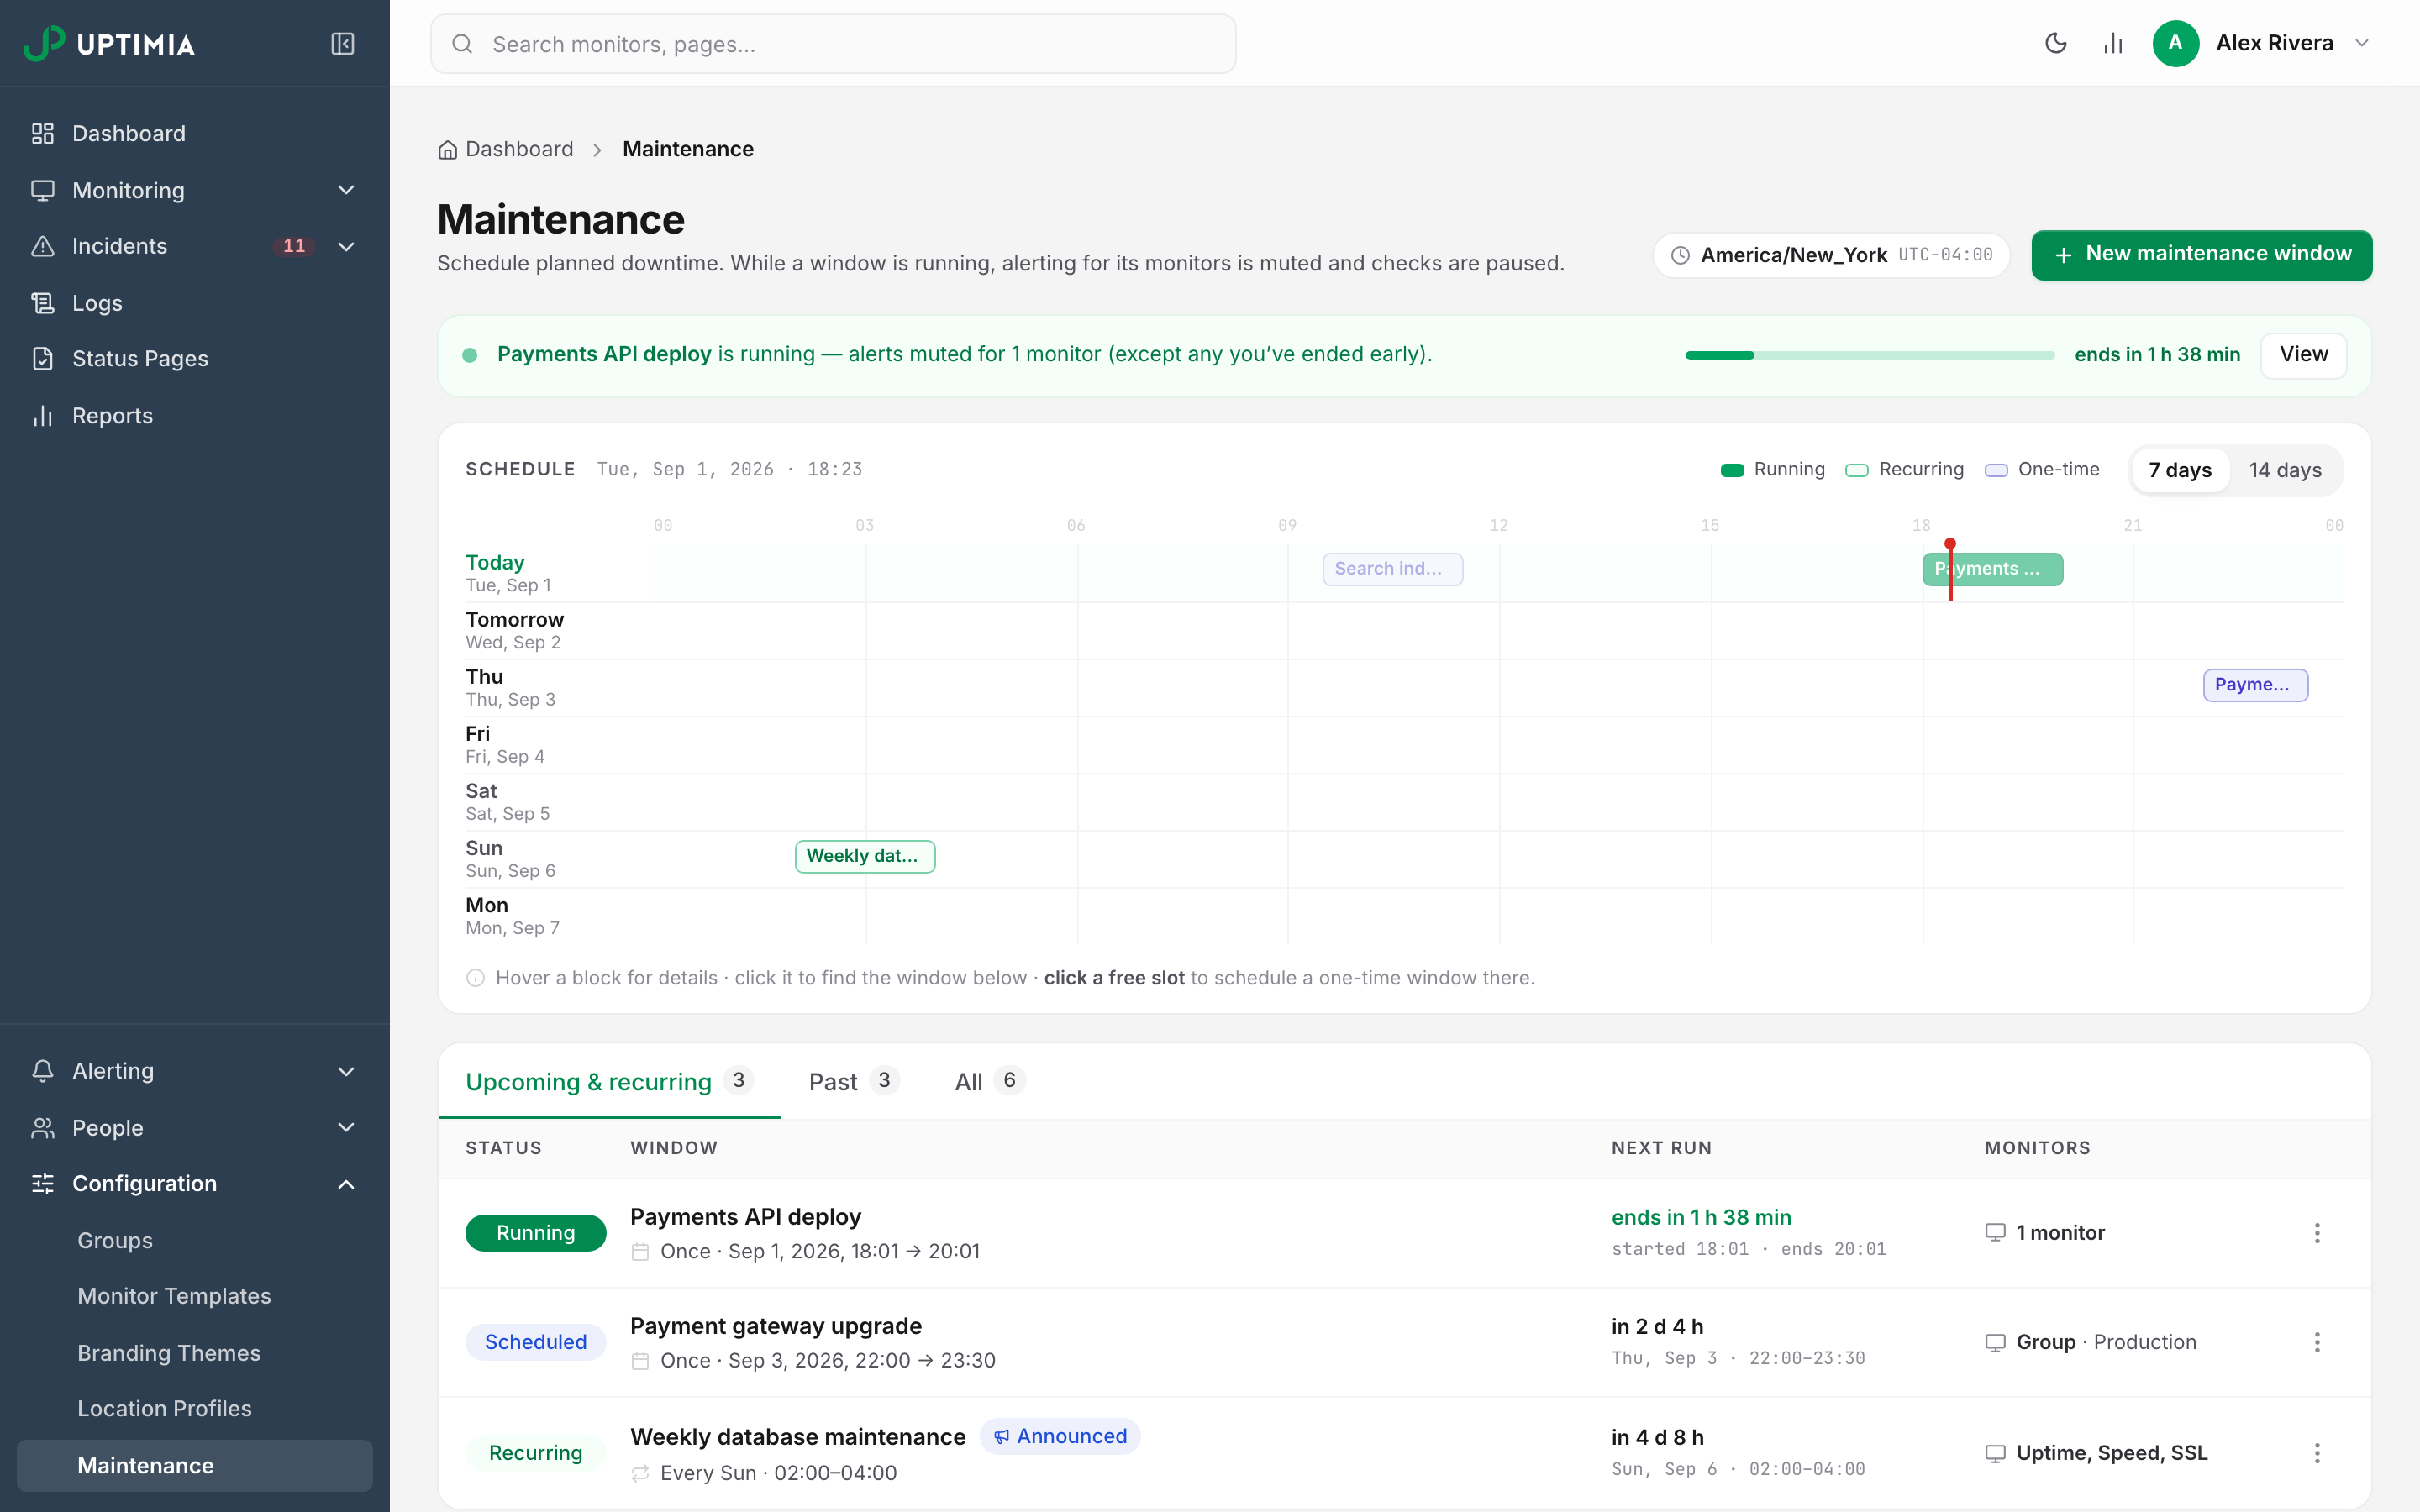Focus the search monitors field
Screen dimensions: 2420x1512
click(833, 44)
